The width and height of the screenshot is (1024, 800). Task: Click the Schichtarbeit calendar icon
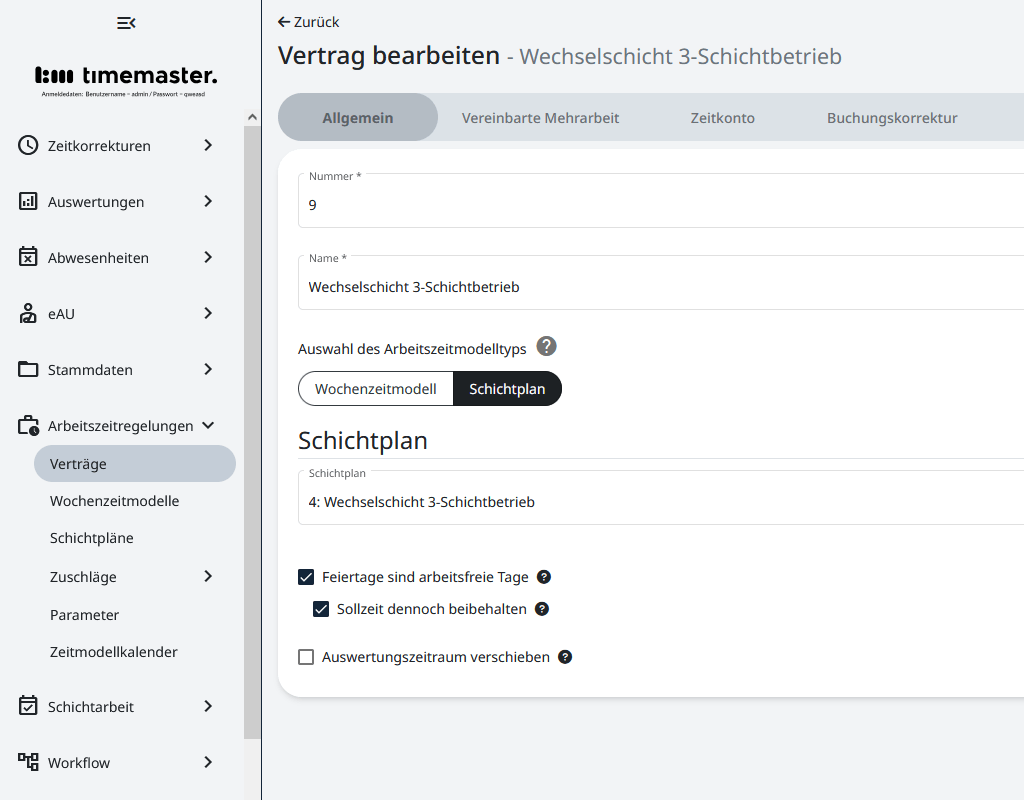click(27, 706)
